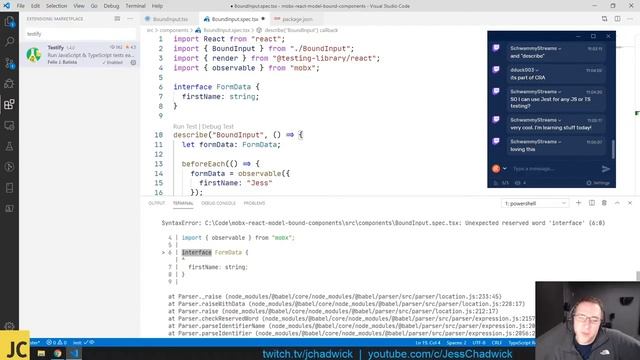
Task: Click the extensions search box with testify
Action: coord(80,34)
